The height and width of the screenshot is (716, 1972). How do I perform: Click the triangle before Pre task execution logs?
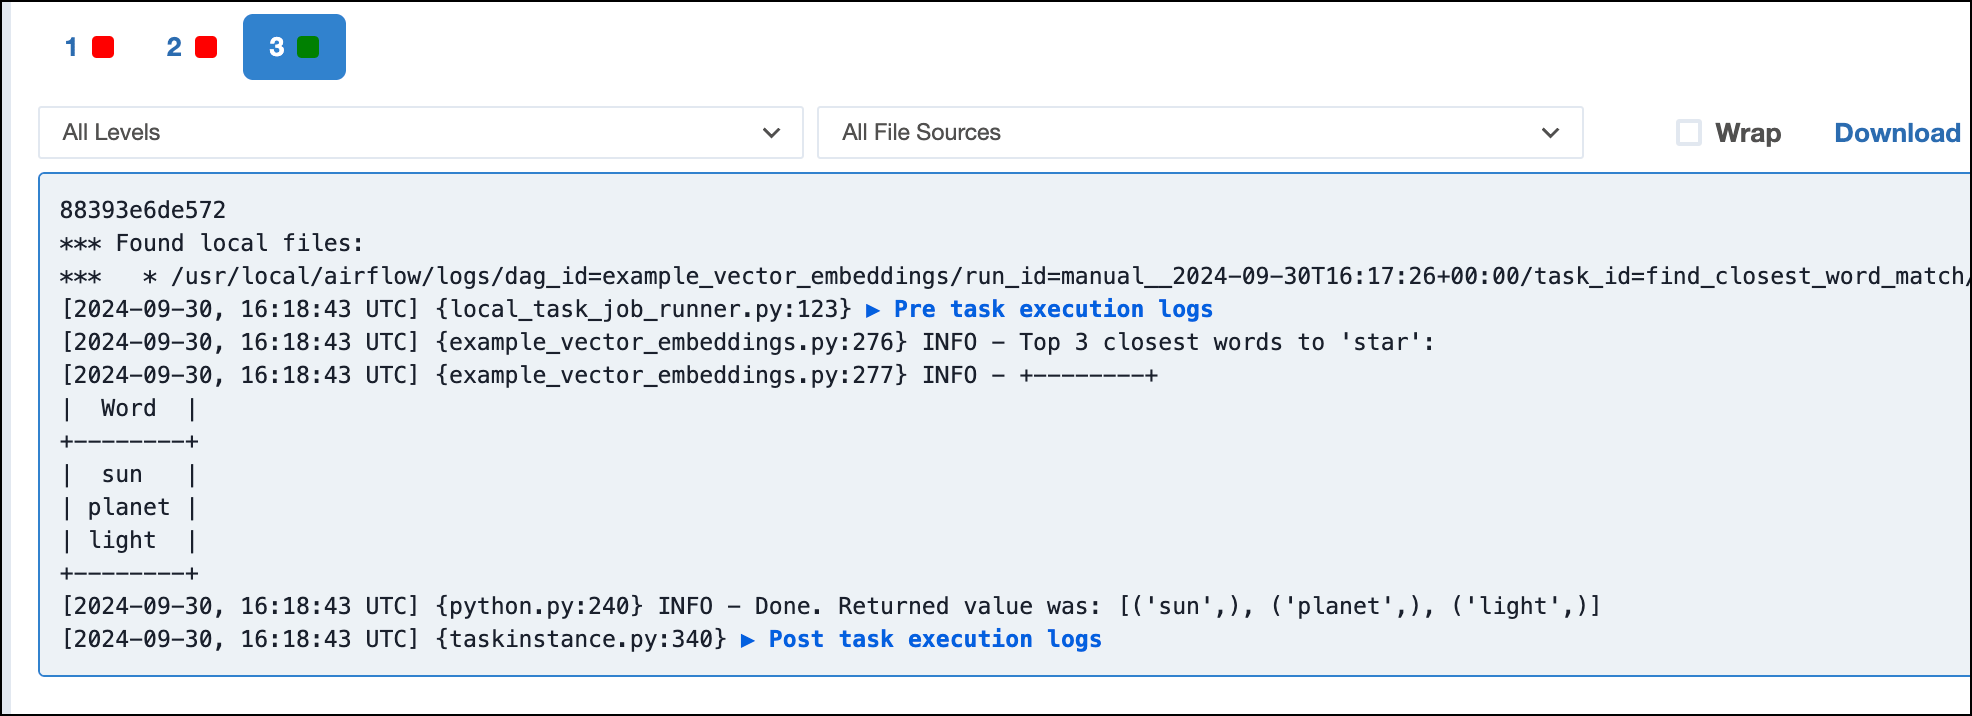coord(873,310)
